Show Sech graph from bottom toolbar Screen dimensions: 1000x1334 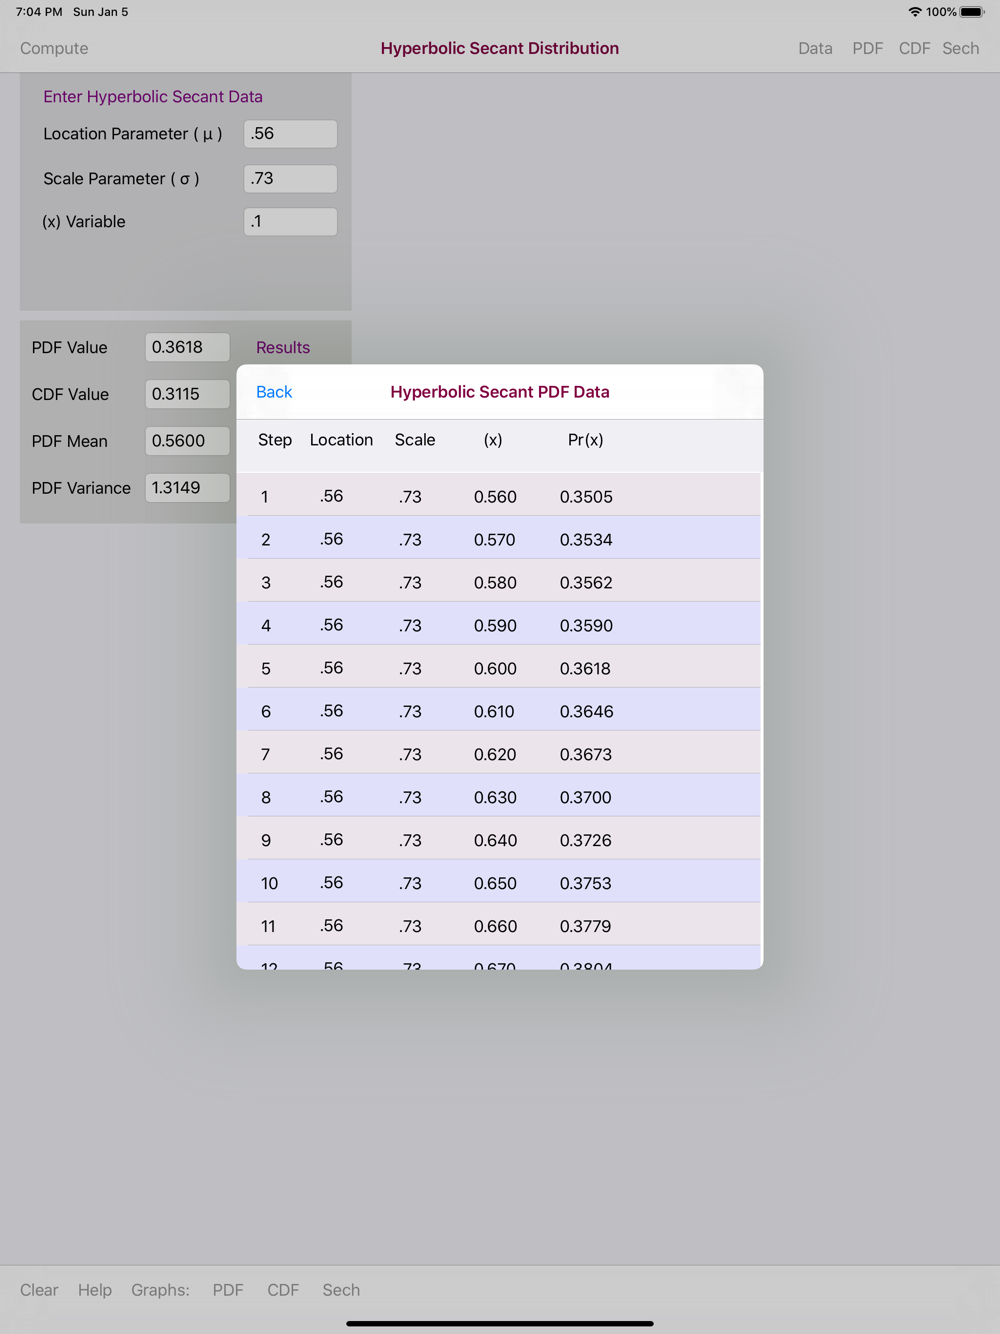click(x=341, y=1290)
